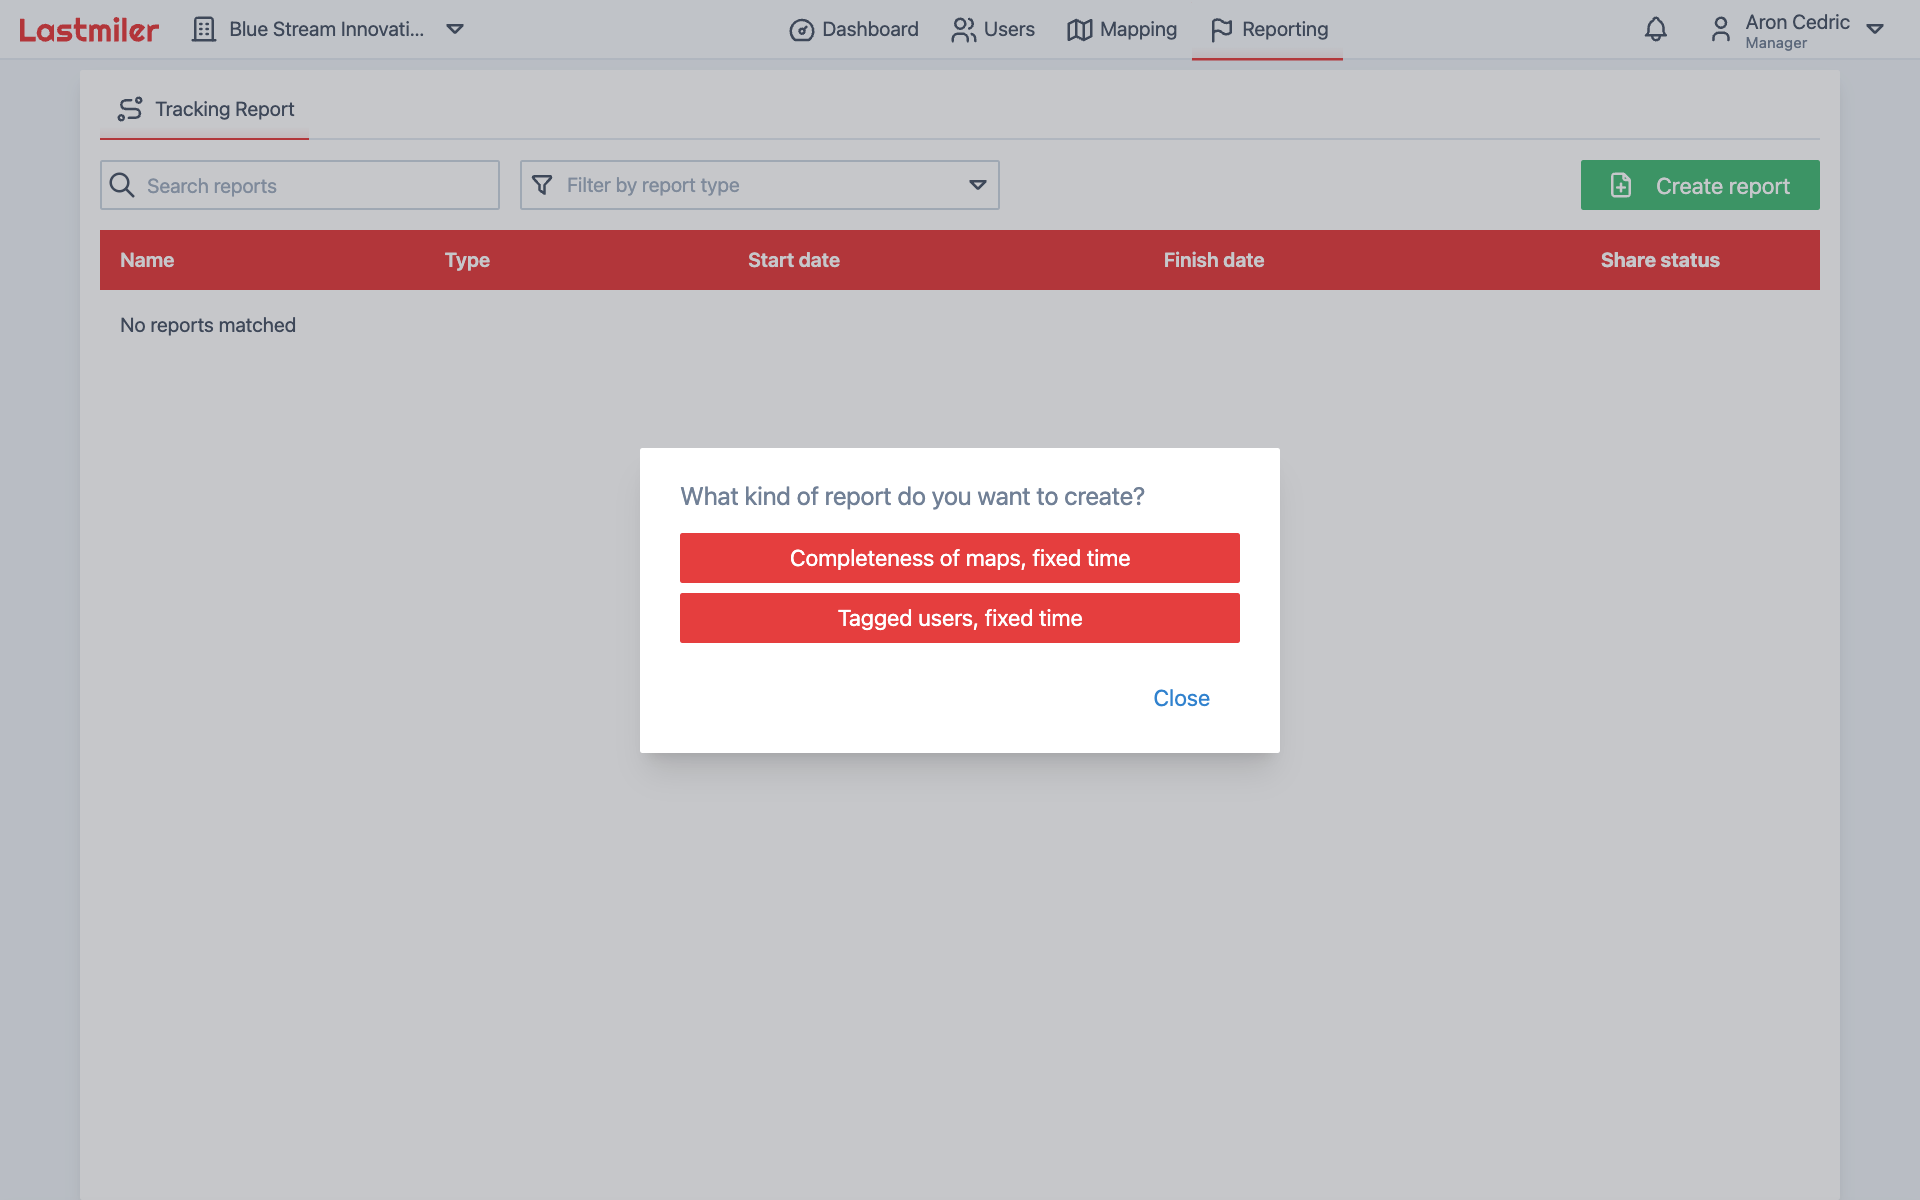Sort by the Name column header

(147, 260)
